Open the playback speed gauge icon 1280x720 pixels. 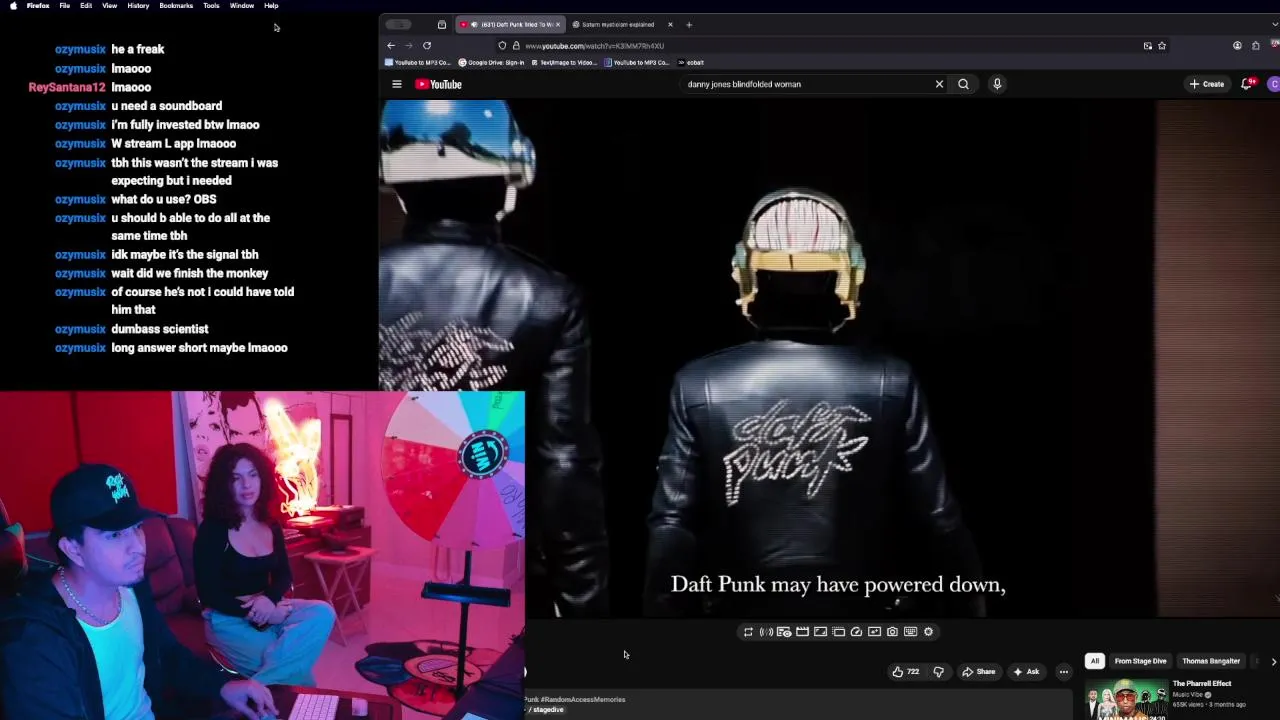click(856, 632)
